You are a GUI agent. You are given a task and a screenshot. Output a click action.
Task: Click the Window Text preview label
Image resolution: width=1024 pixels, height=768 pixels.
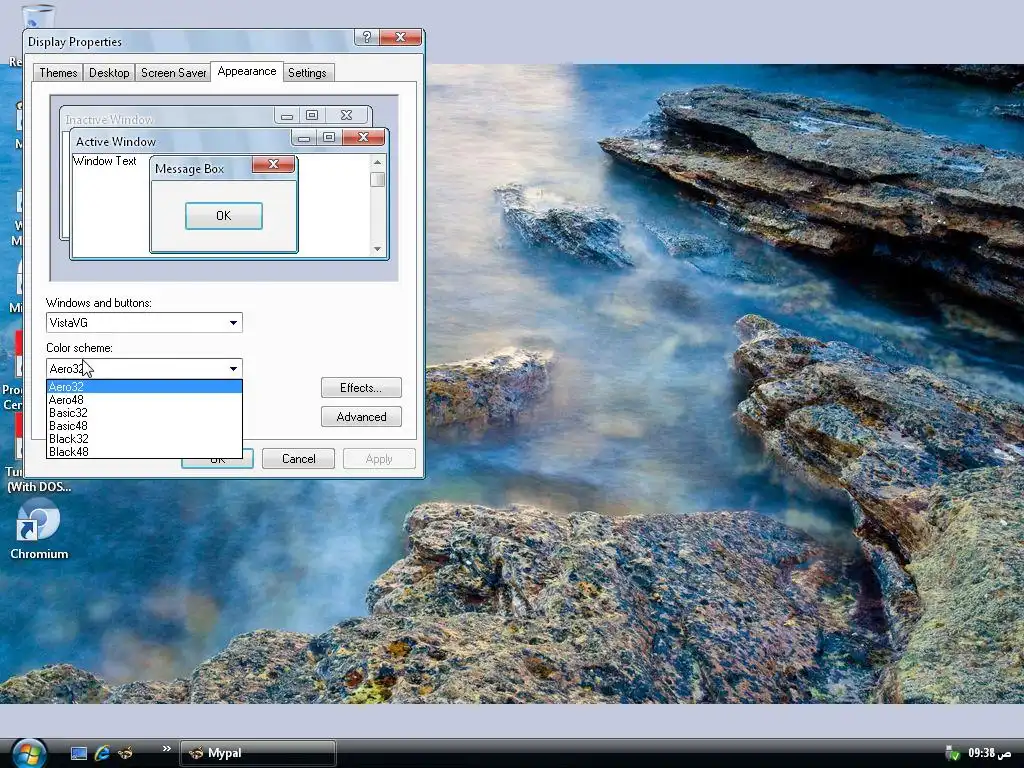pyautogui.click(x=104, y=161)
